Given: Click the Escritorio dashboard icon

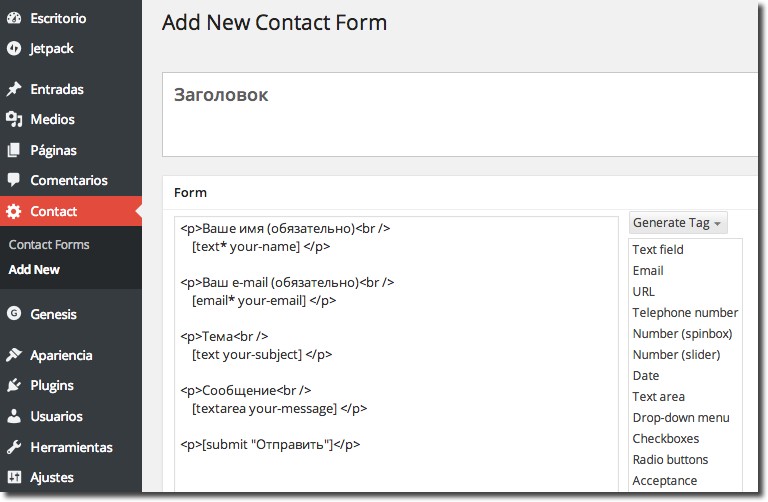Looking at the screenshot, I should pyautogui.click(x=14, y=18).
